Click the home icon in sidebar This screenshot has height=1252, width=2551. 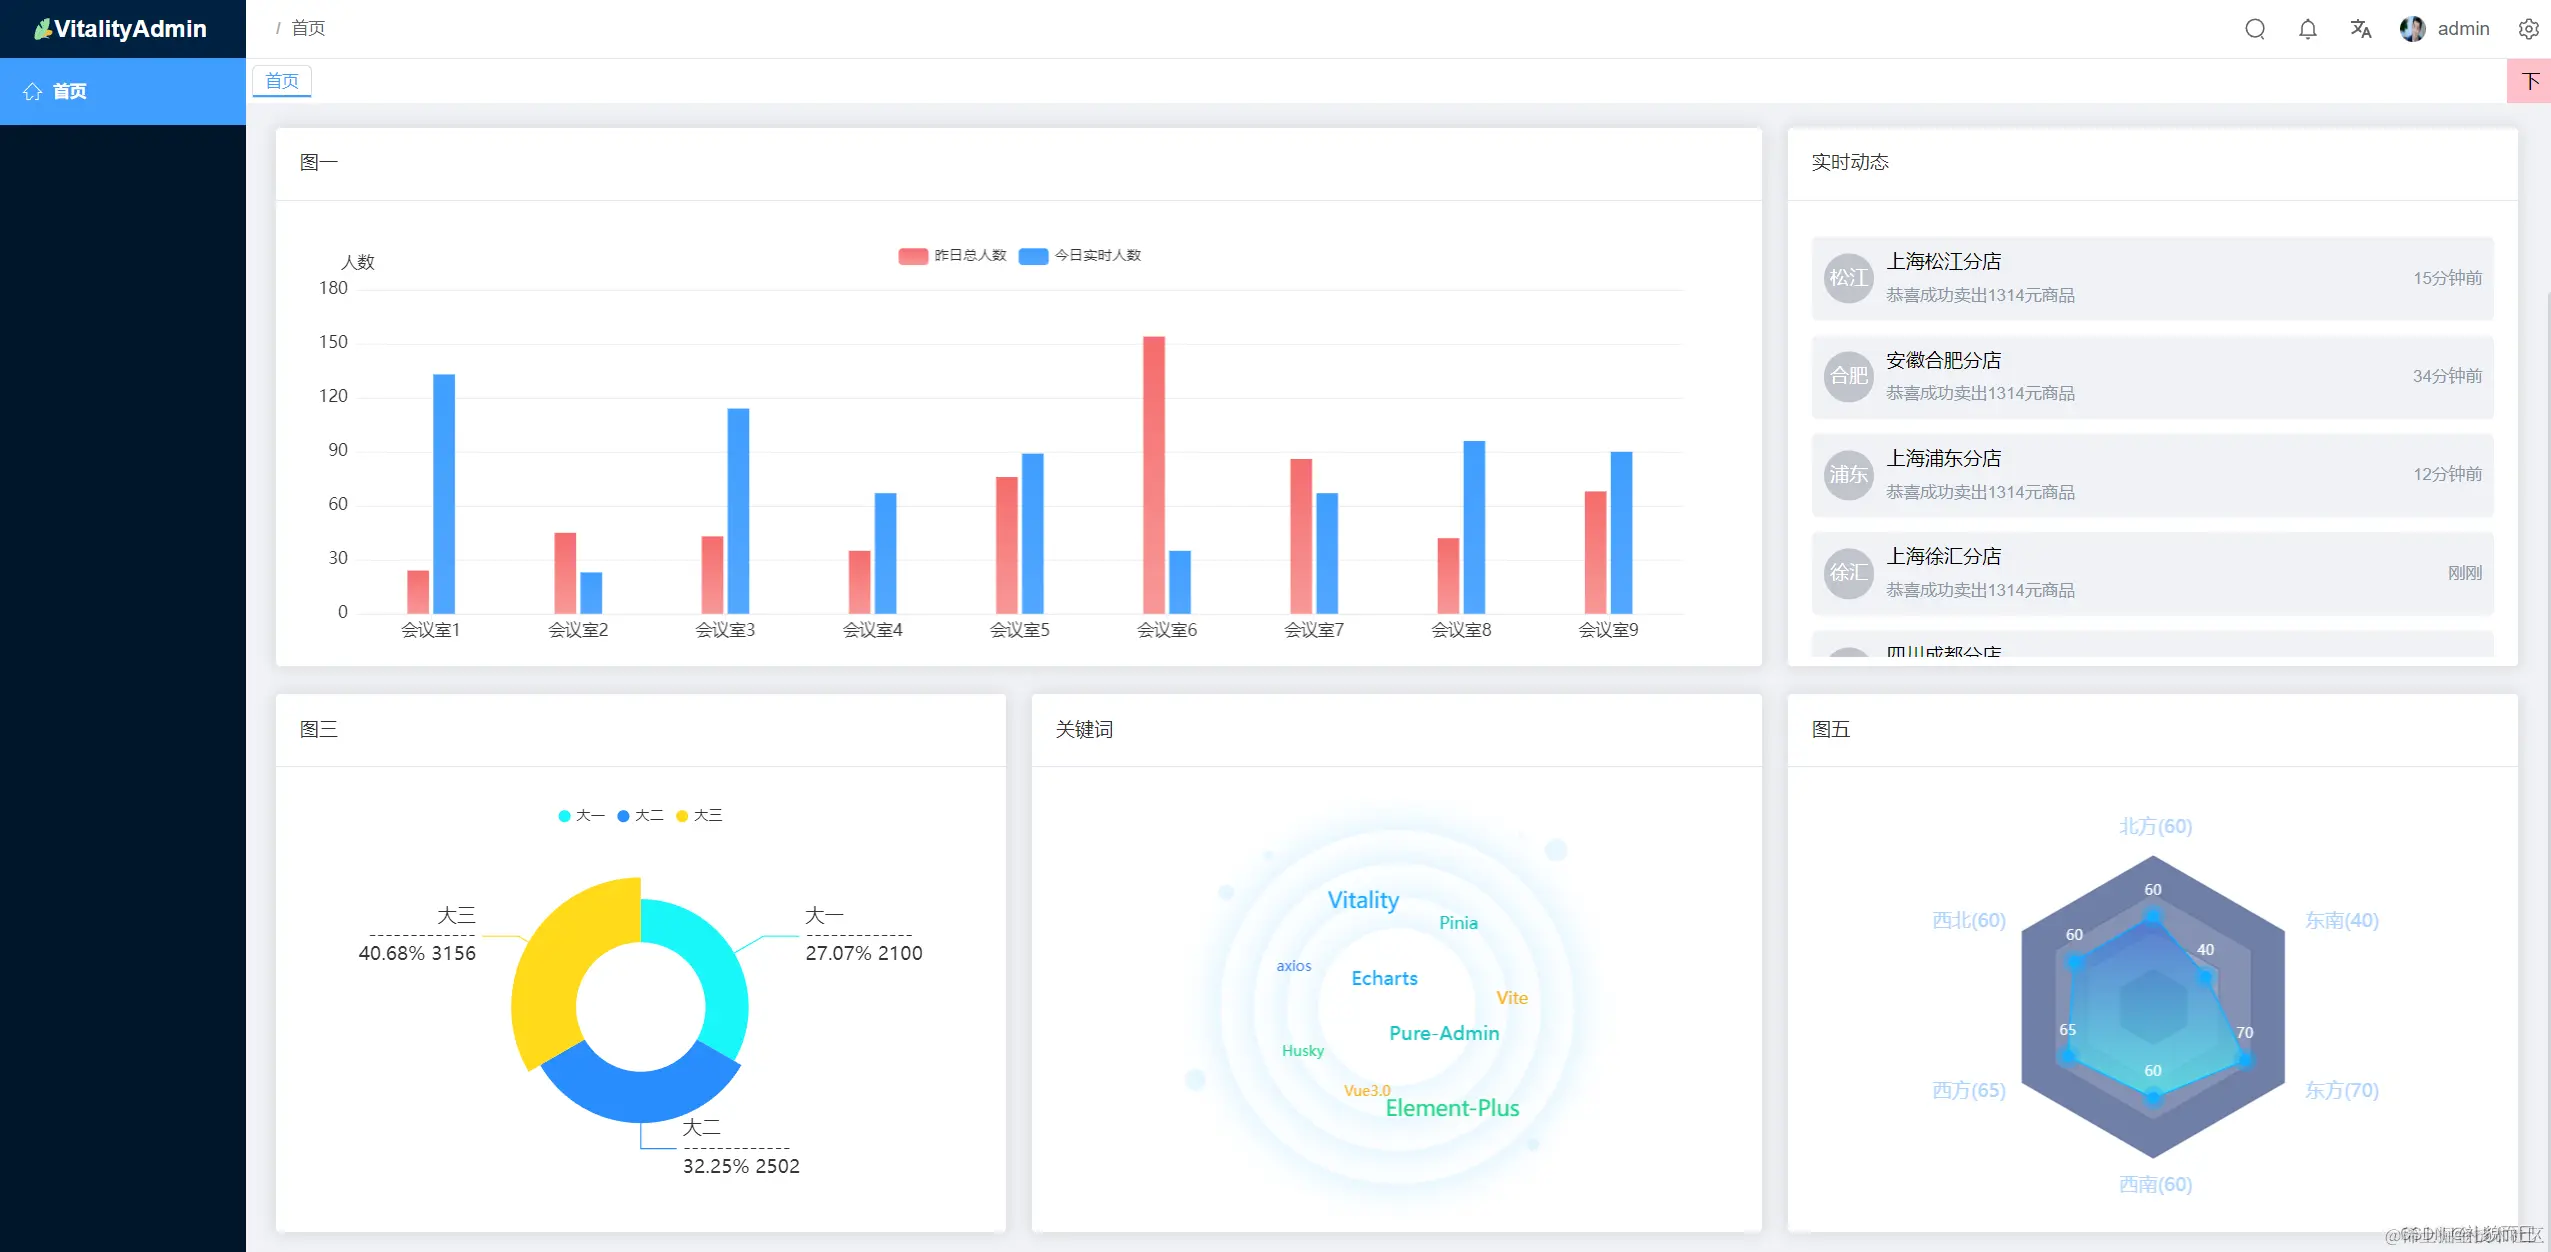click(x=32, y=91)
